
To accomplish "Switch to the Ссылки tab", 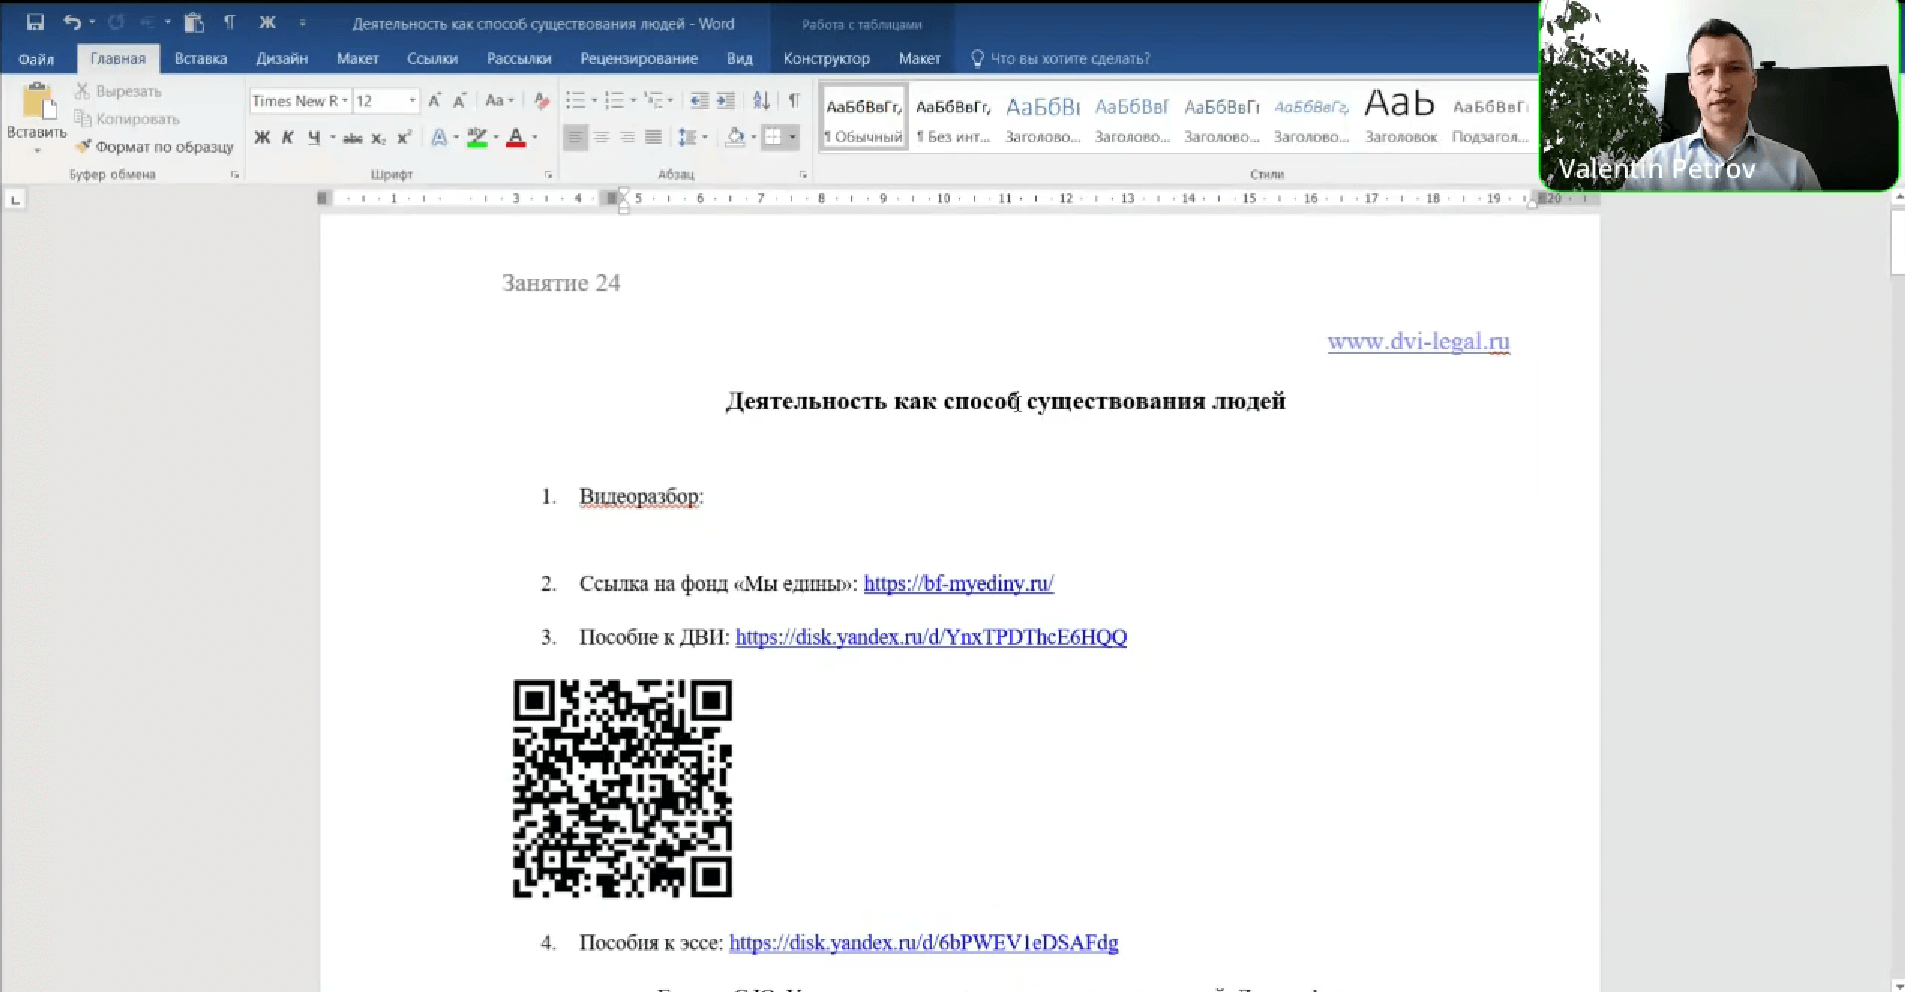I will [432, 59].
